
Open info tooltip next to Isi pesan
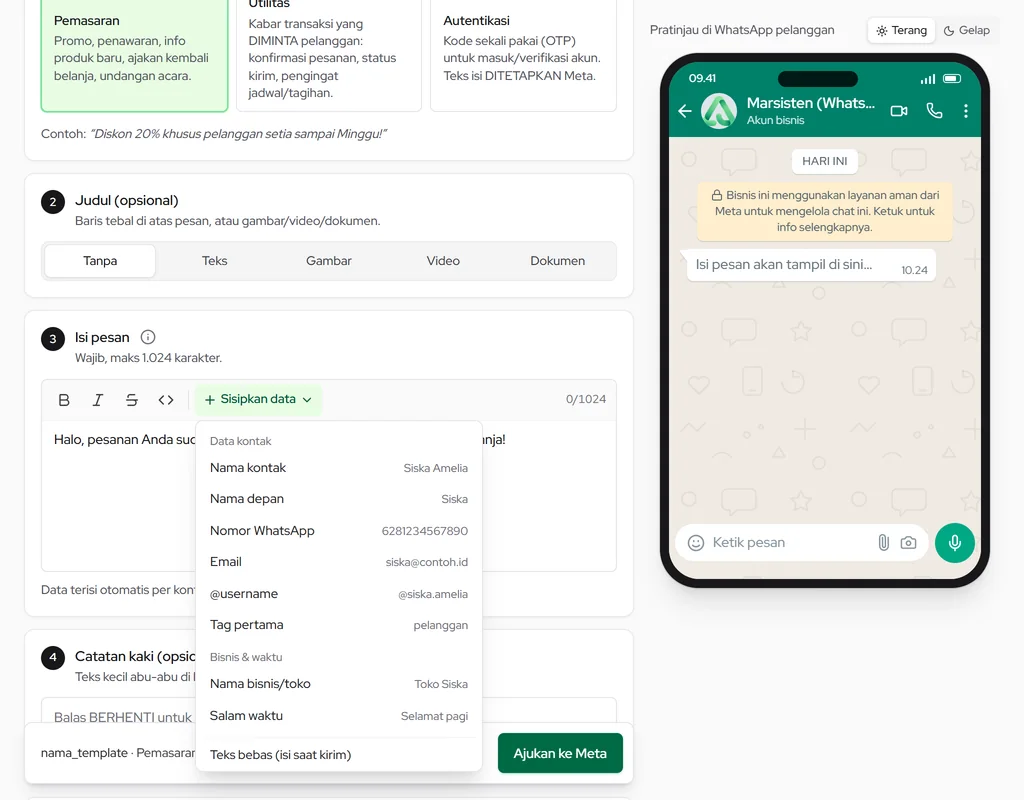(x=148, y=337)
